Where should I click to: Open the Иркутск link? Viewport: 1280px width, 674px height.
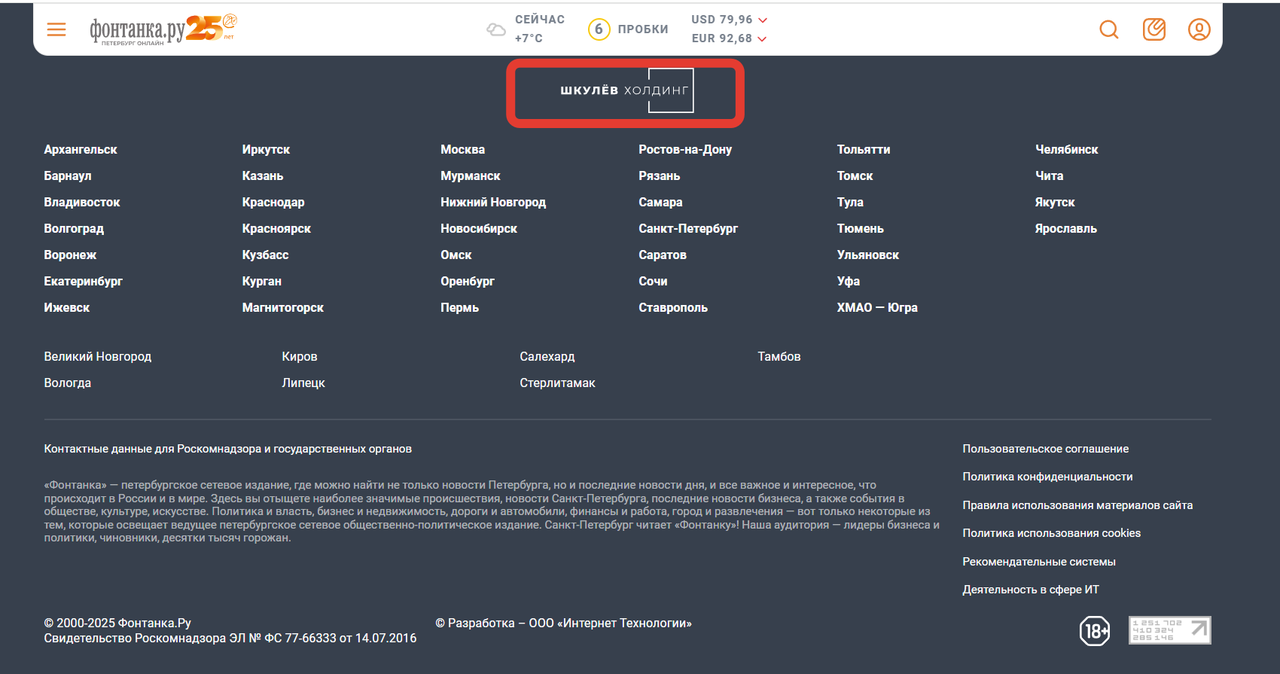[266, 150]
